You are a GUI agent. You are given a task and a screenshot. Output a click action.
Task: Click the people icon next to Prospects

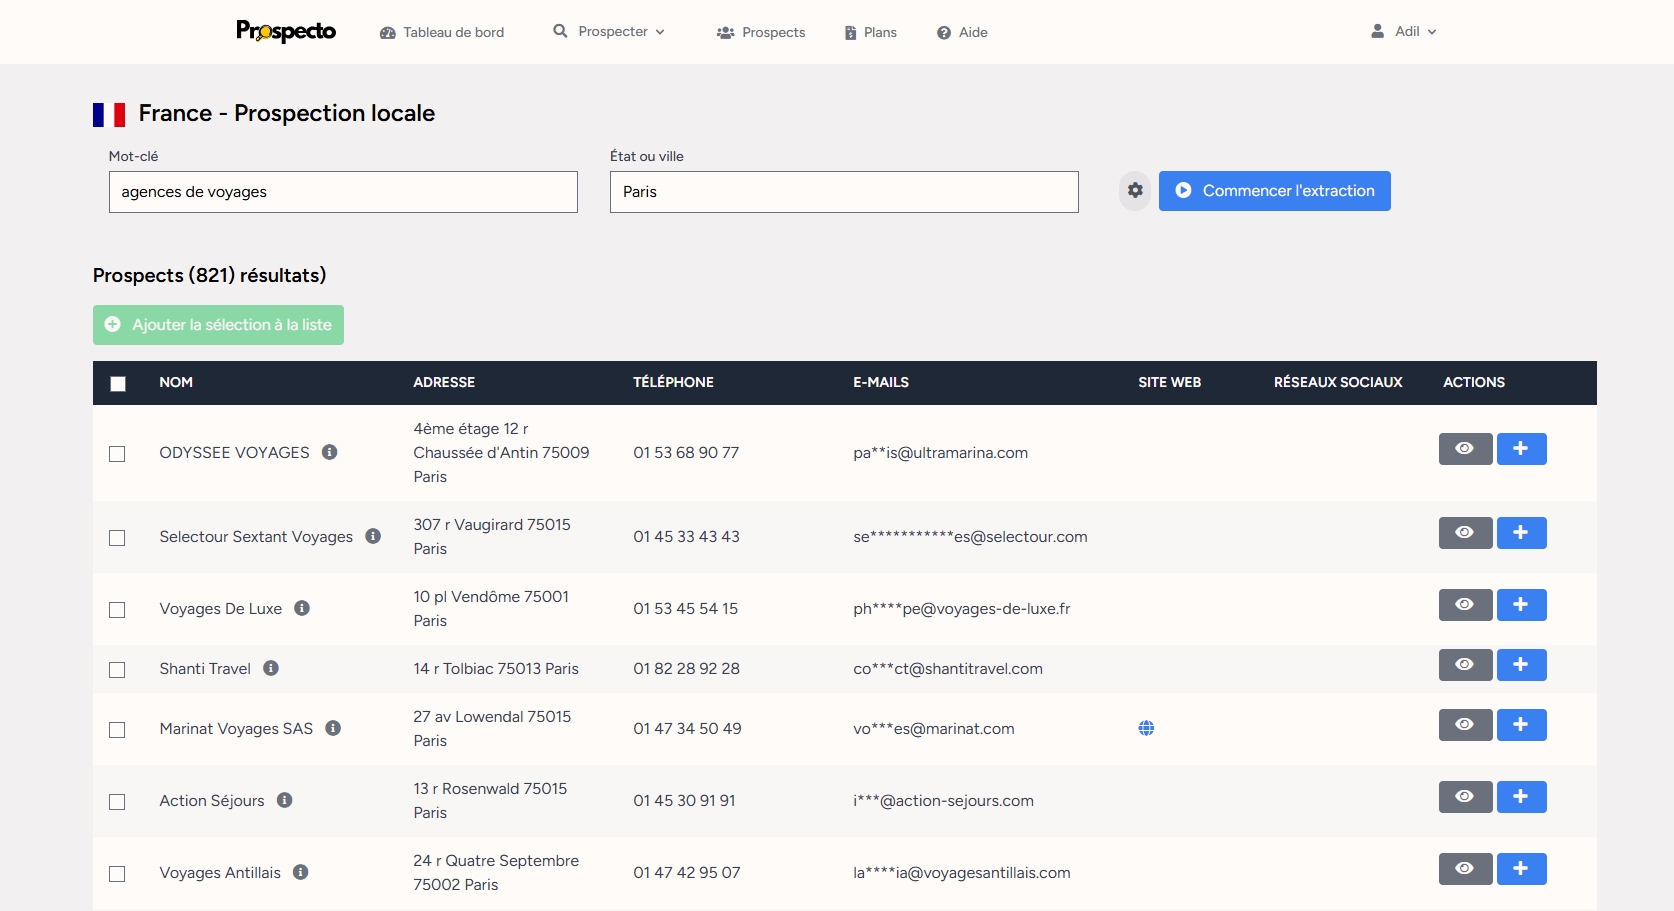pyautogui.click(x=725, y=32)
